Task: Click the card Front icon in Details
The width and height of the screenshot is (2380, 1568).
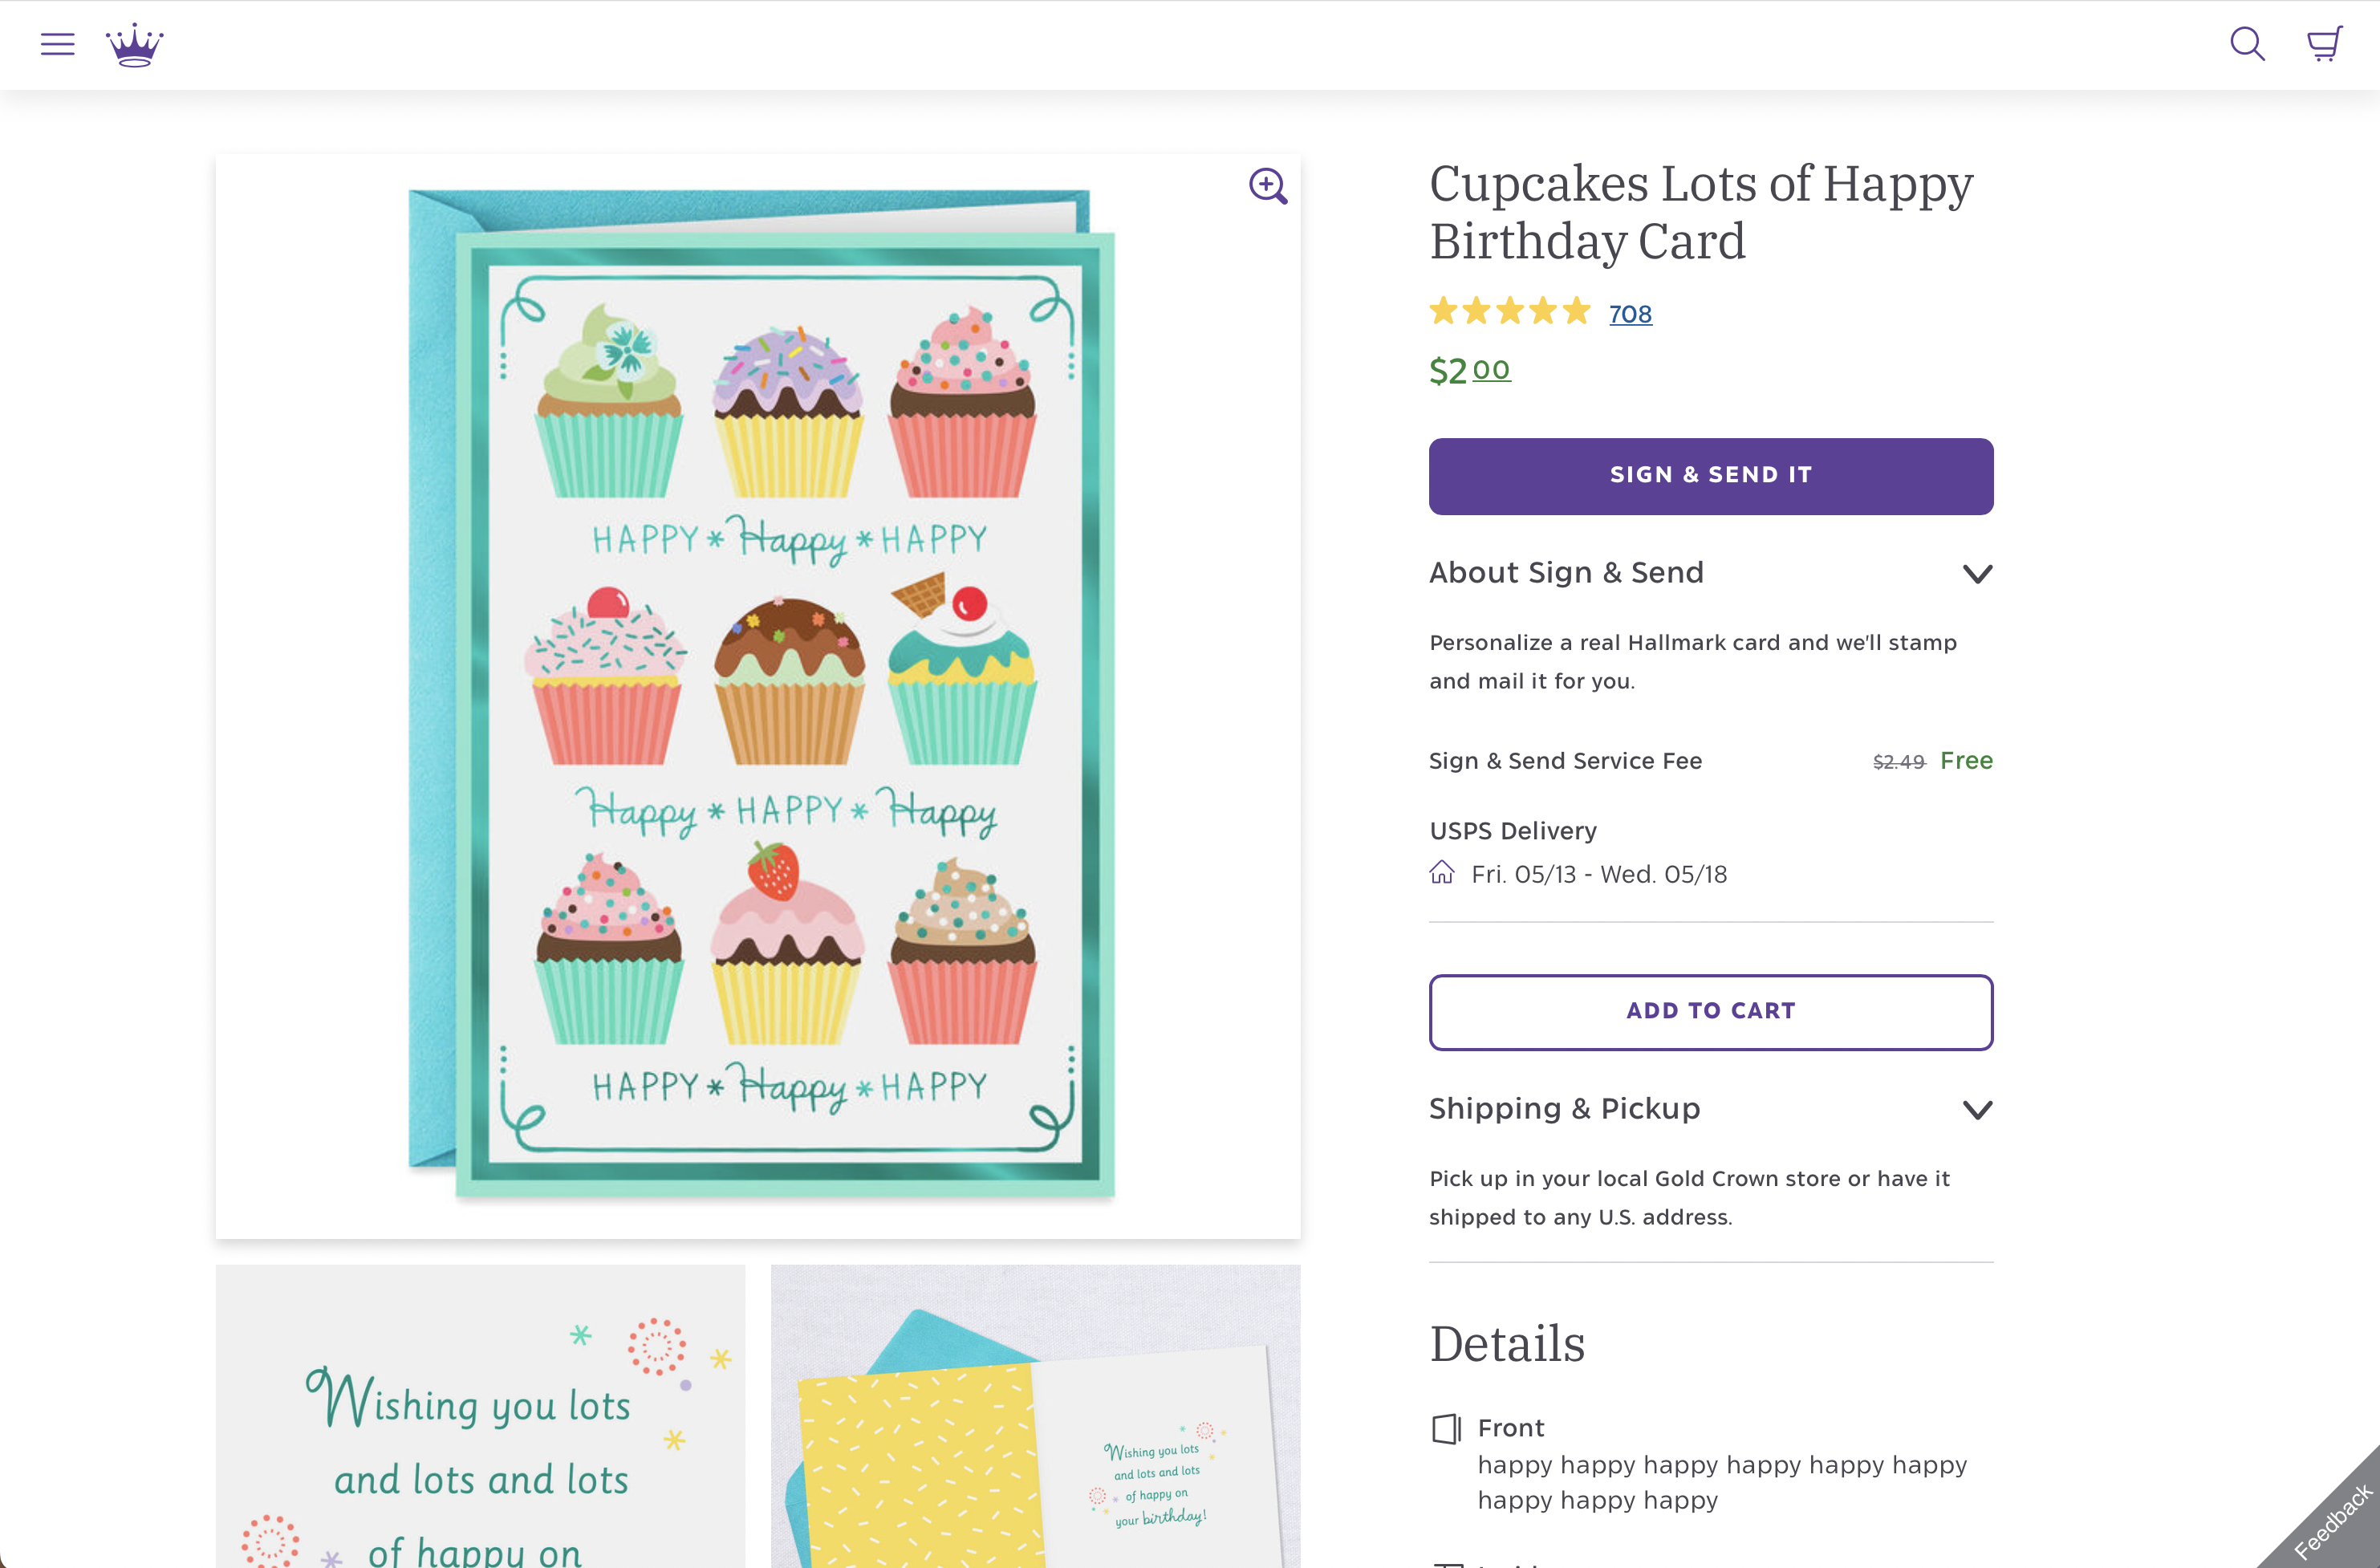Action: [1445, 1428]
